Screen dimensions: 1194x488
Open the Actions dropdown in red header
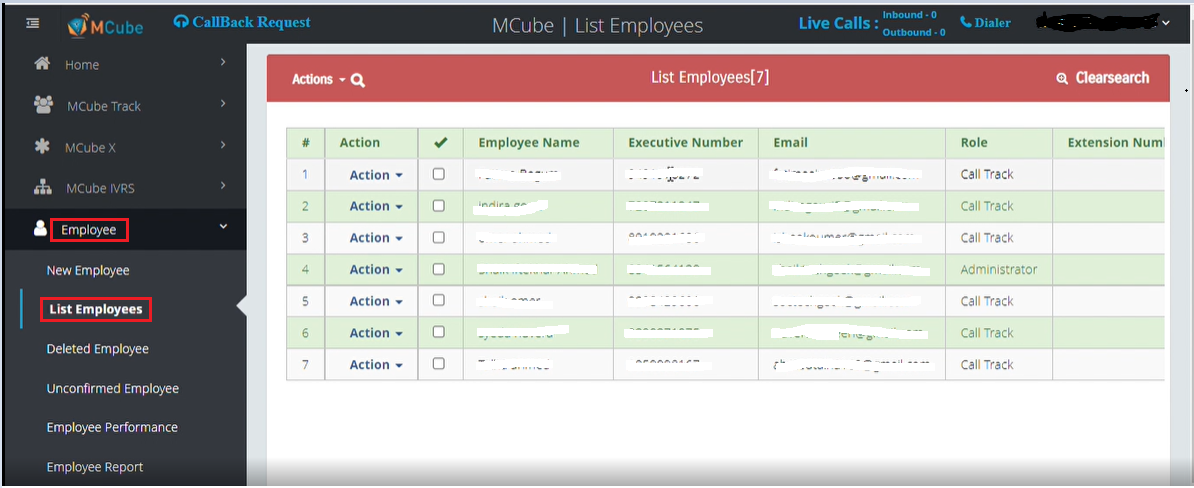[x=318, y=79]
